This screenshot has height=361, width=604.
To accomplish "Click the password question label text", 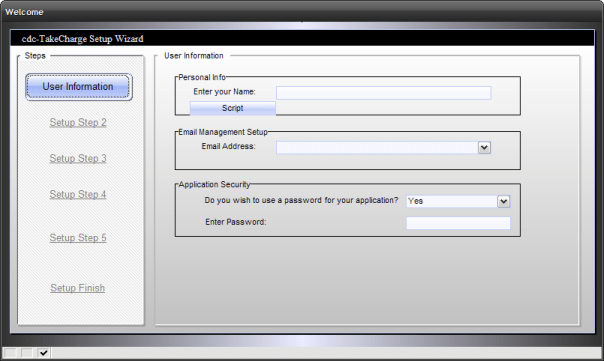I will 301,200.
